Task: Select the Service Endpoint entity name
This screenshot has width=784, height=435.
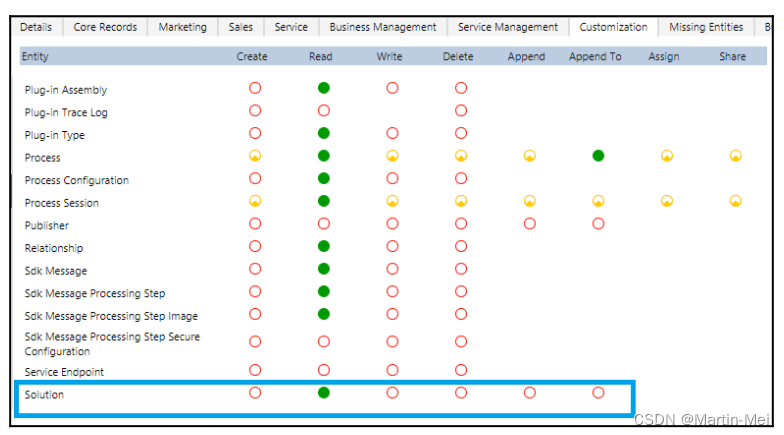Action: point(64,372)
